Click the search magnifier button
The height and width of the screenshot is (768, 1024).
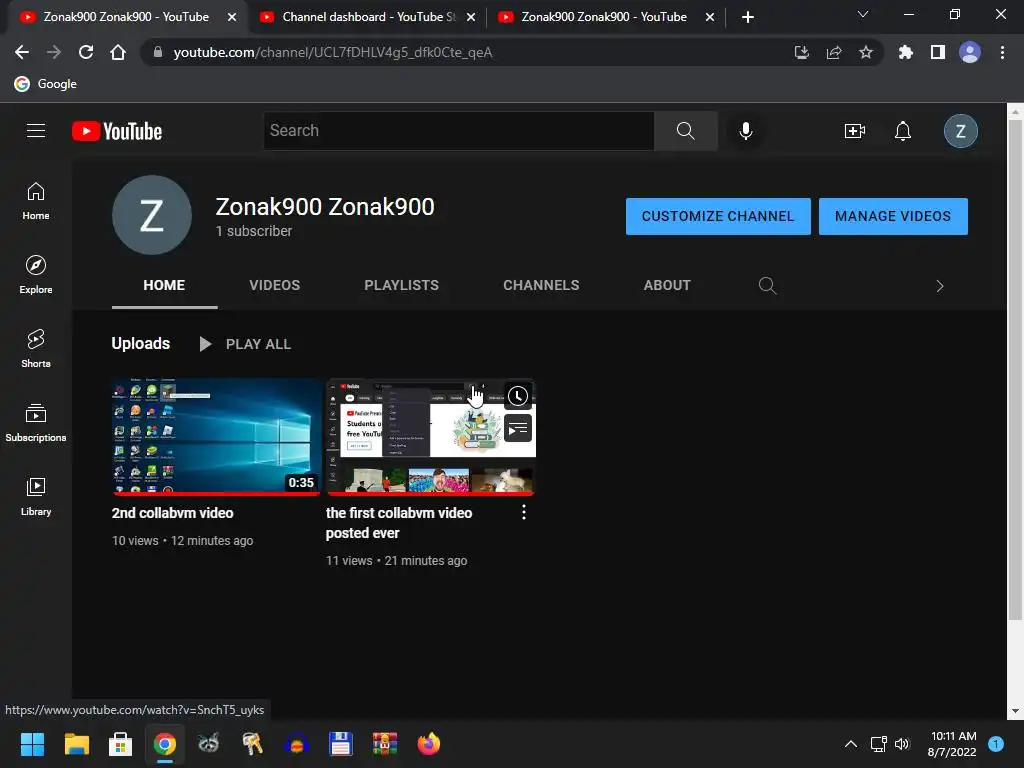click(x=685, y=131)
